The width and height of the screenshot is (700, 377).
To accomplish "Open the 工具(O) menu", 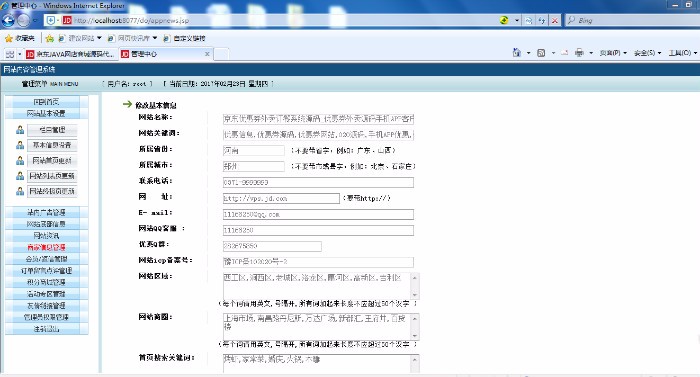I will (x=683, y=53).
